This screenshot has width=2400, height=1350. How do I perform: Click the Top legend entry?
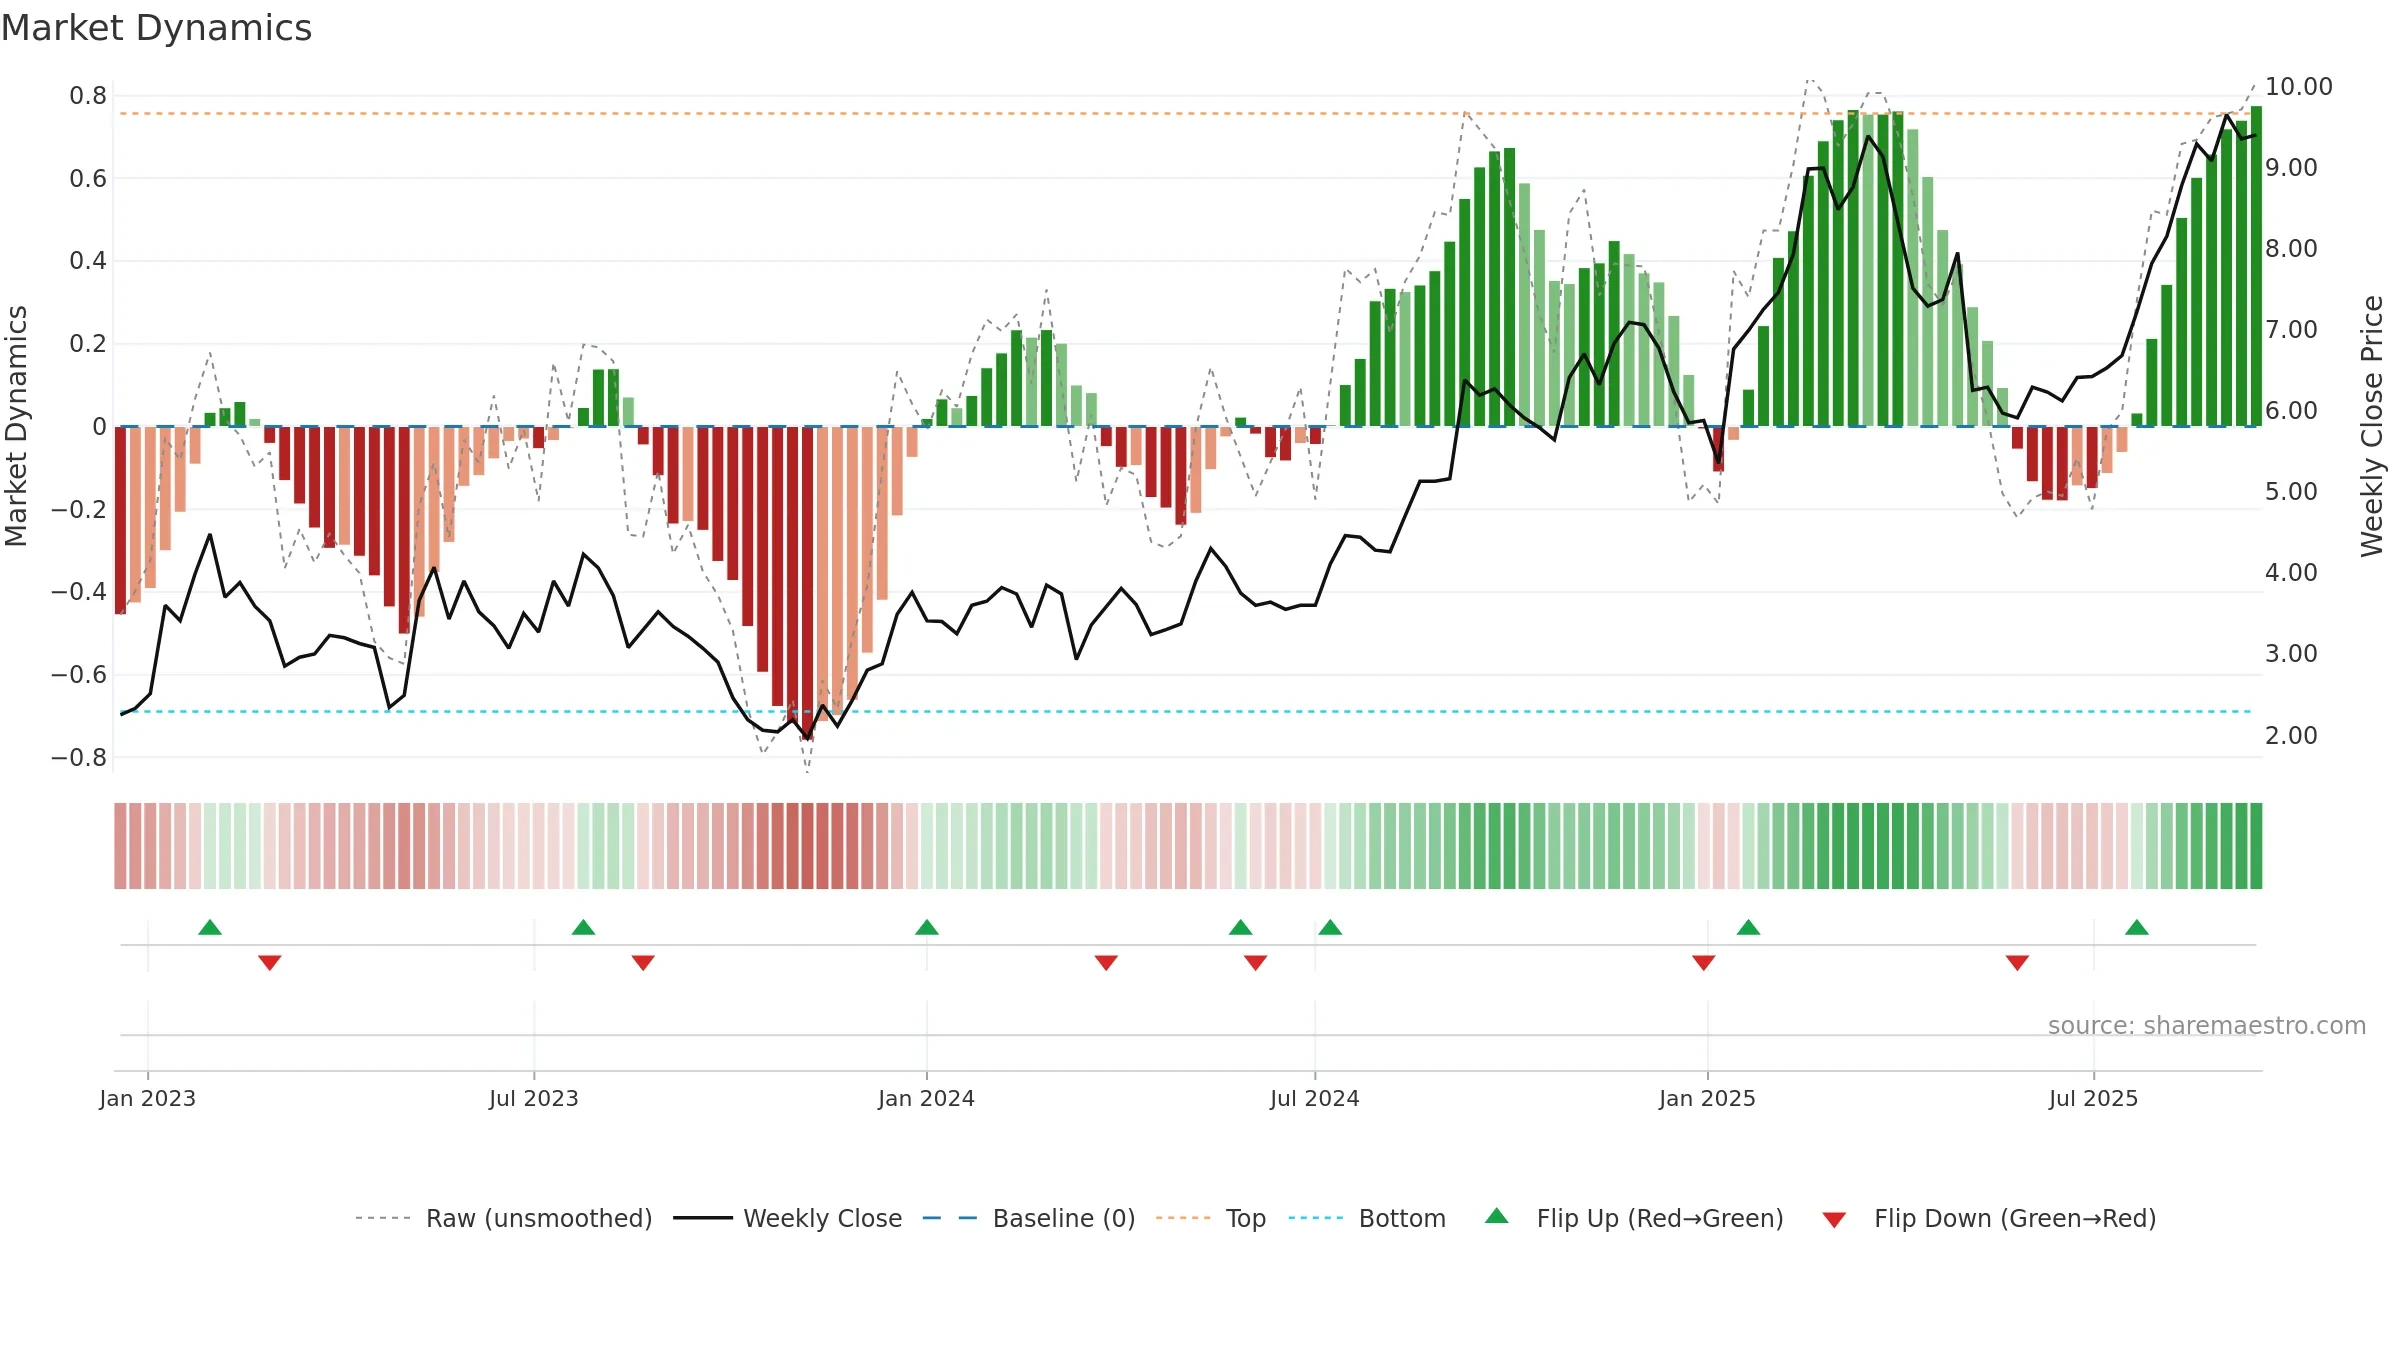[1210, 1218]
